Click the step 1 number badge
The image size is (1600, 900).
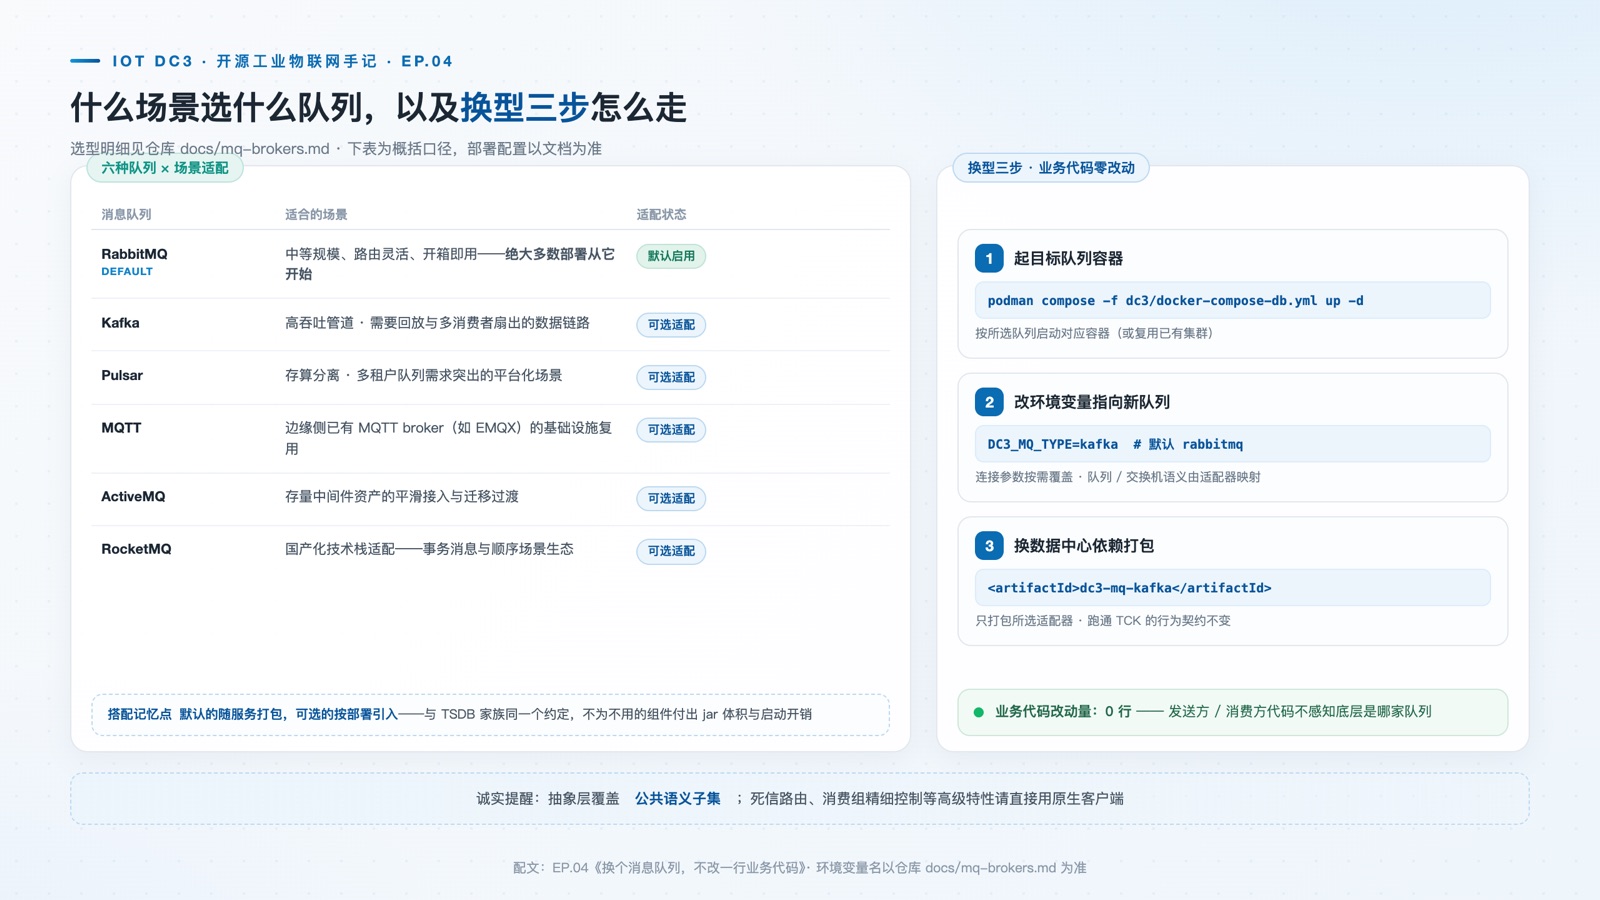(989, 258)
